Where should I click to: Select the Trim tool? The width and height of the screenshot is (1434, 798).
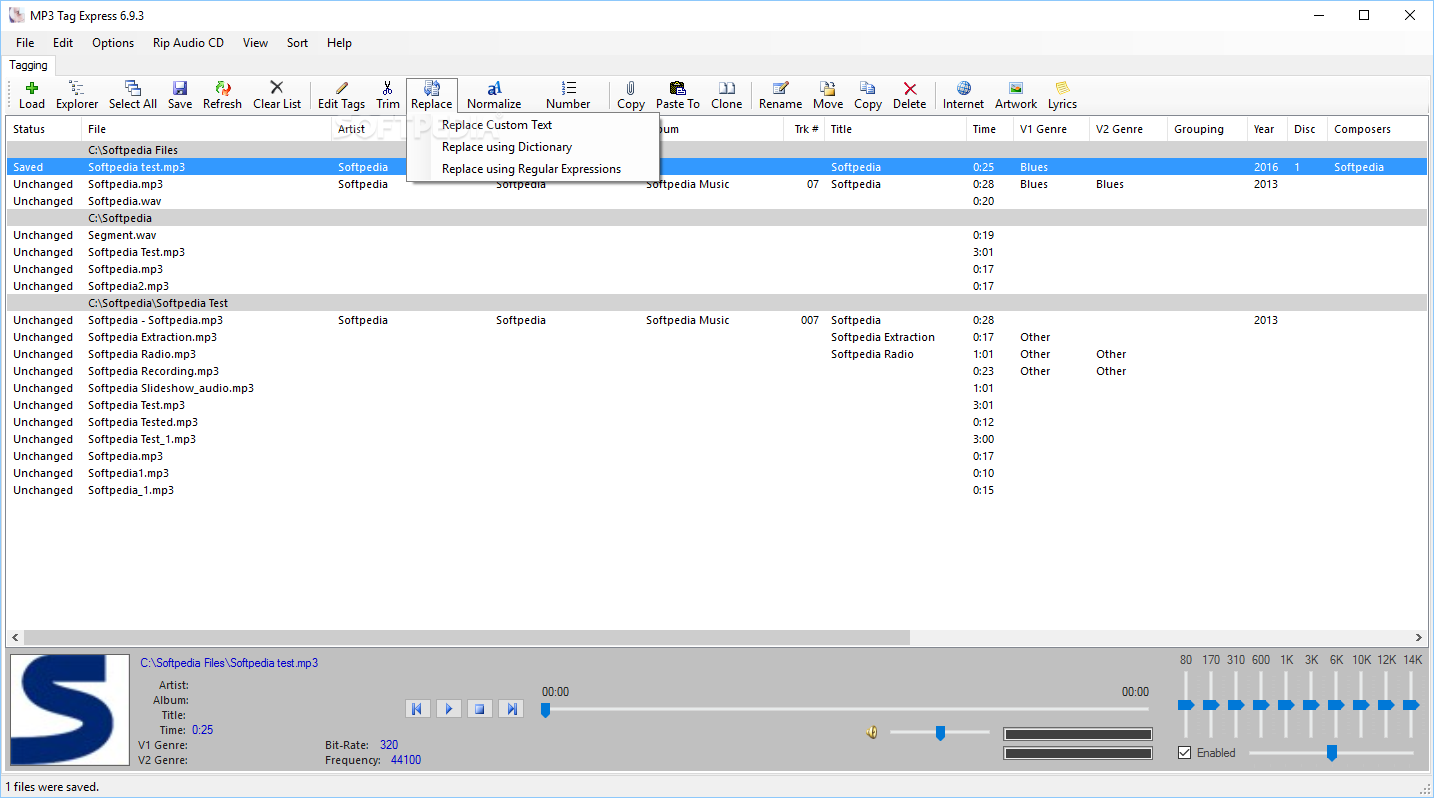[x=388, y=96]
